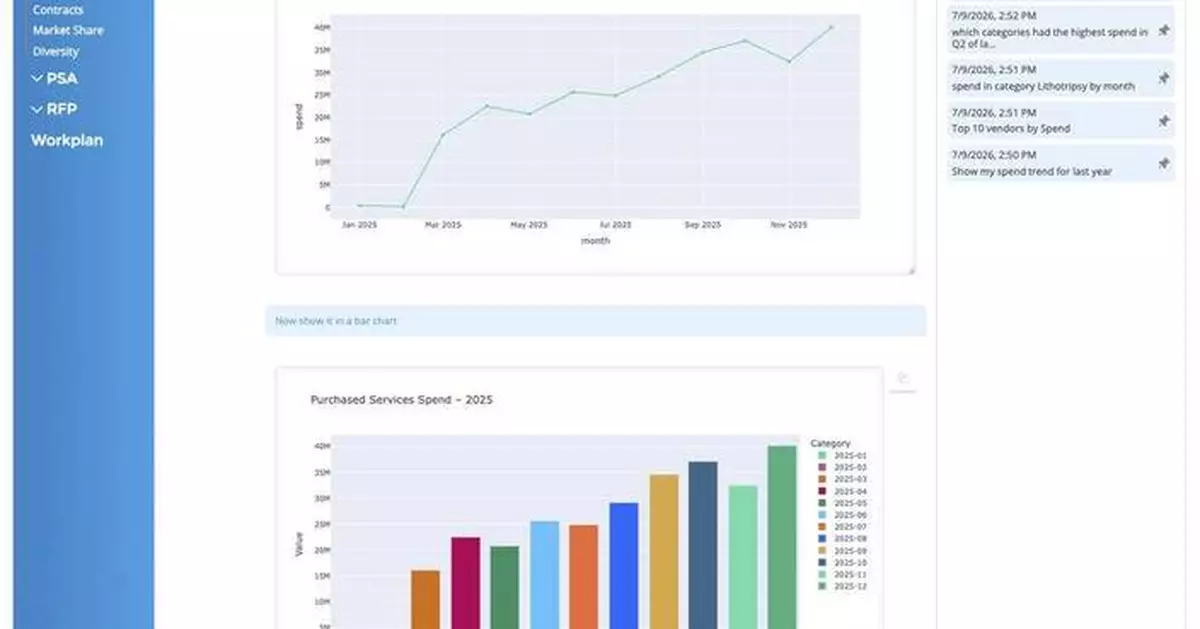The height and width of the screenshot is (629, 1200).
Task: Open the Workplan sidebar item
Action: (x=67, y=141)
